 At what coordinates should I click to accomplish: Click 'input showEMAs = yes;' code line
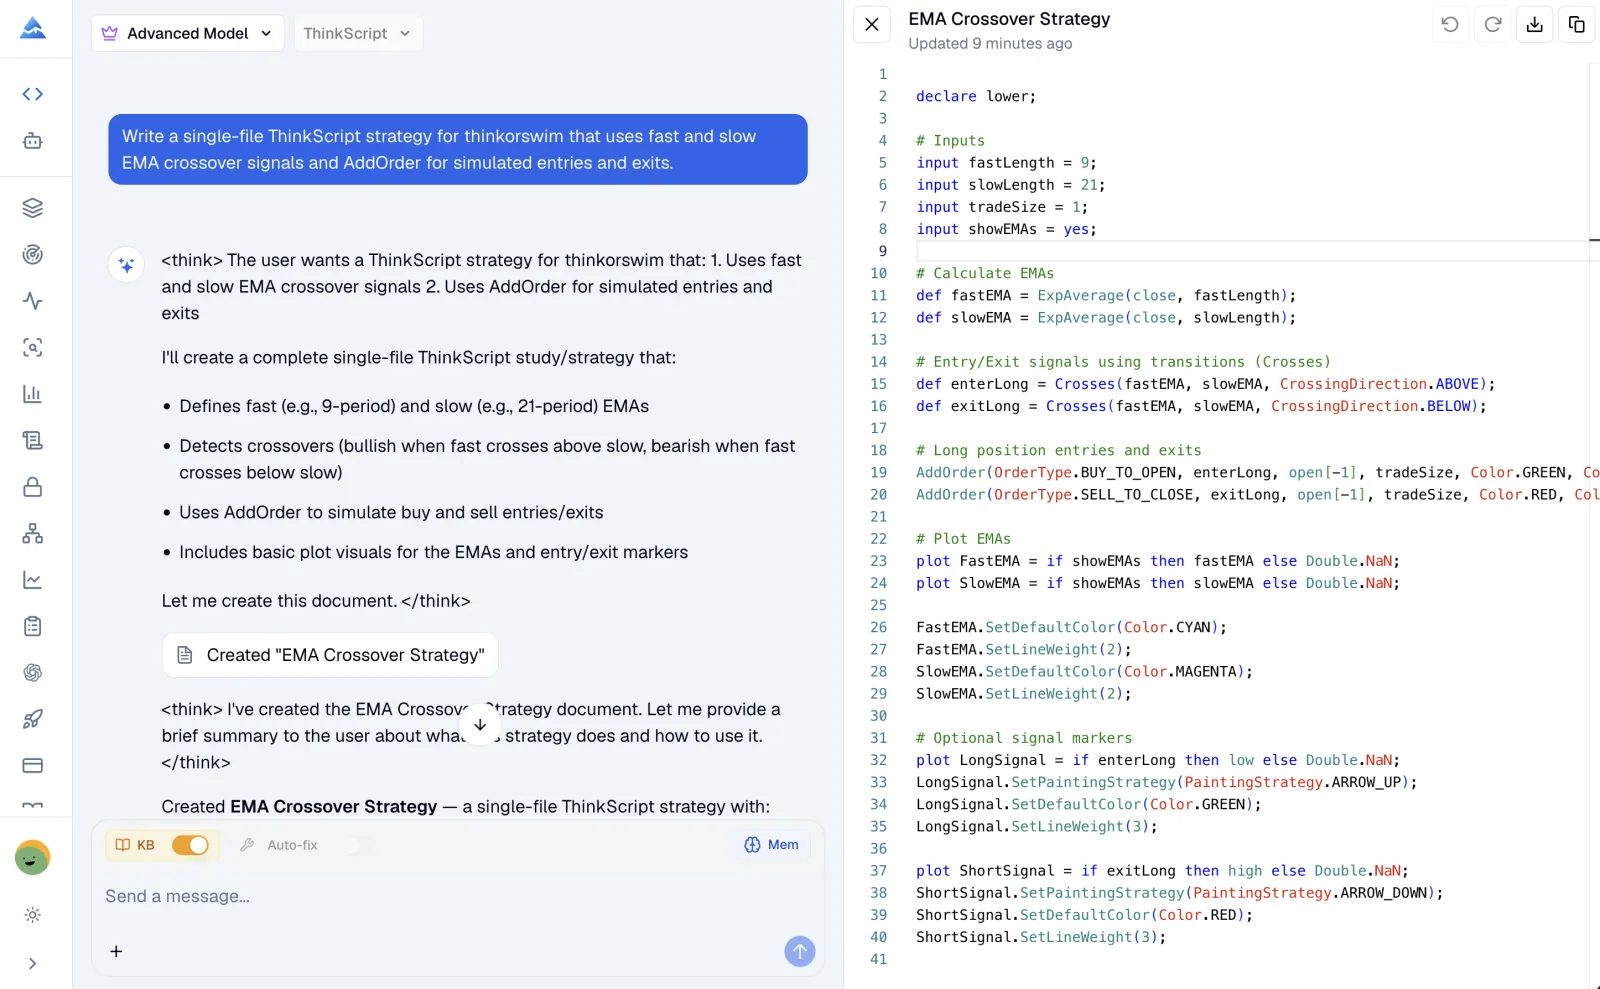point(1006,229)
